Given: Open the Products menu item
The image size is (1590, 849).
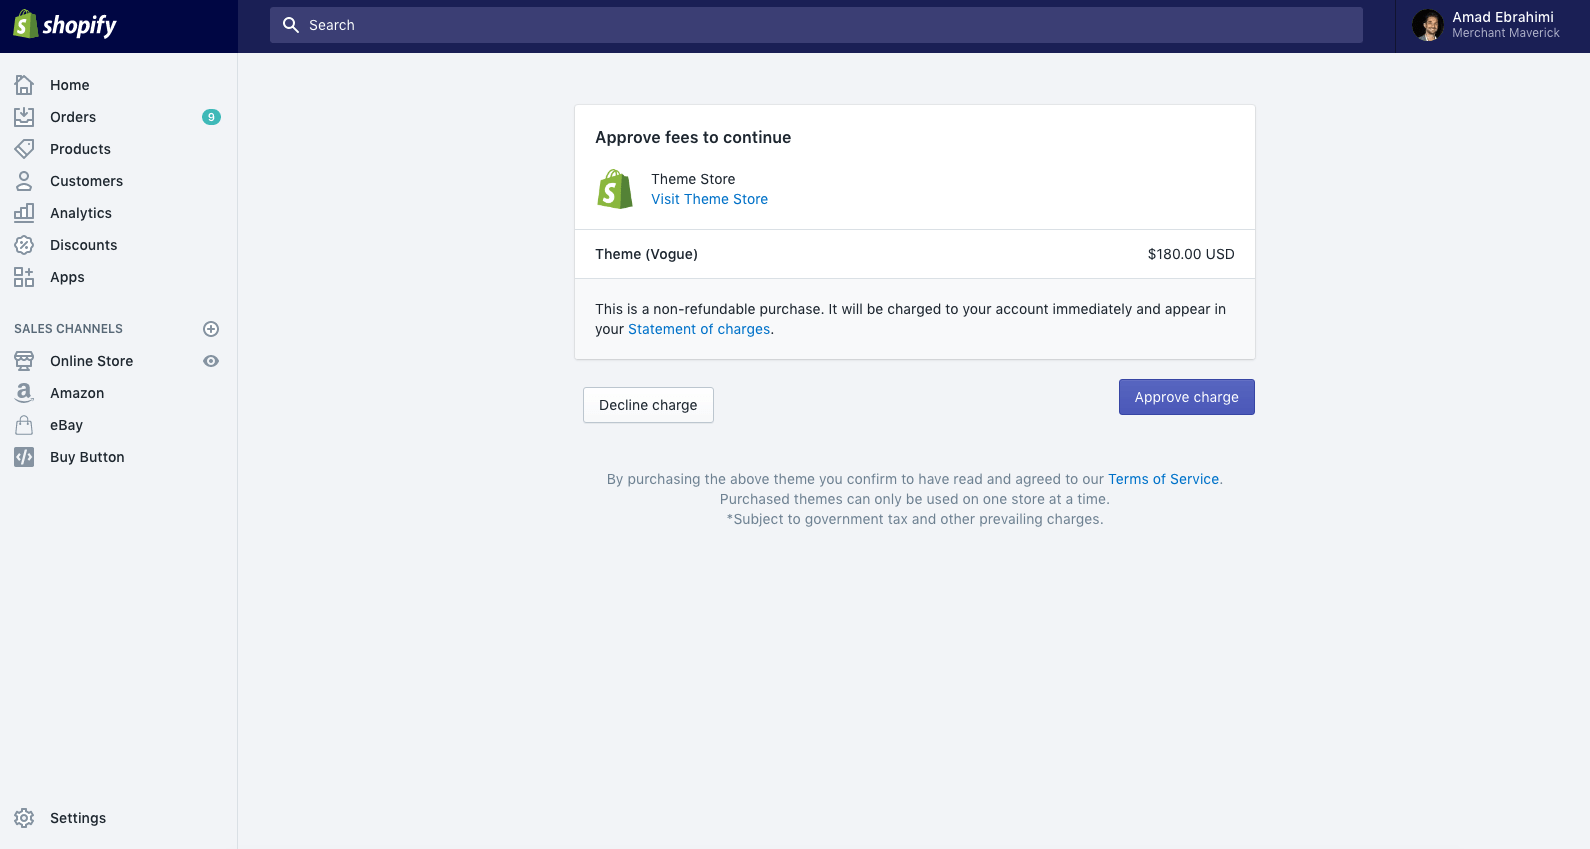Looking at the screenshot, I should click(80, 149).
